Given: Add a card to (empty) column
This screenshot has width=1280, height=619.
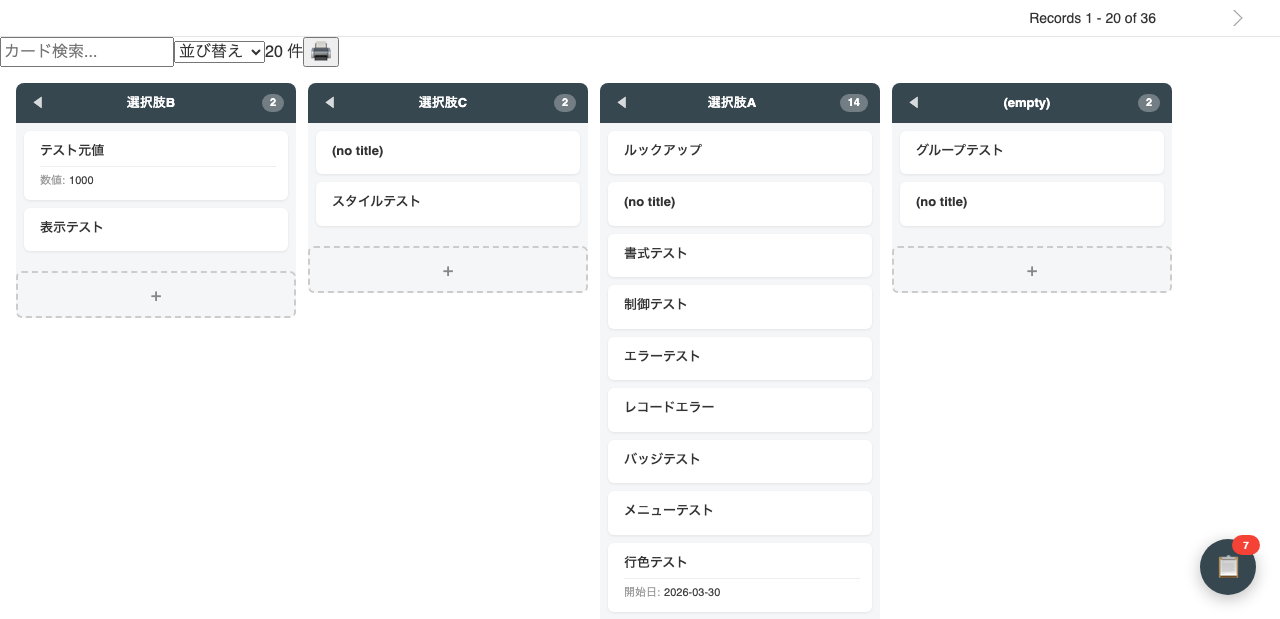Looking at the screenshot, I should coord(1032,270).
